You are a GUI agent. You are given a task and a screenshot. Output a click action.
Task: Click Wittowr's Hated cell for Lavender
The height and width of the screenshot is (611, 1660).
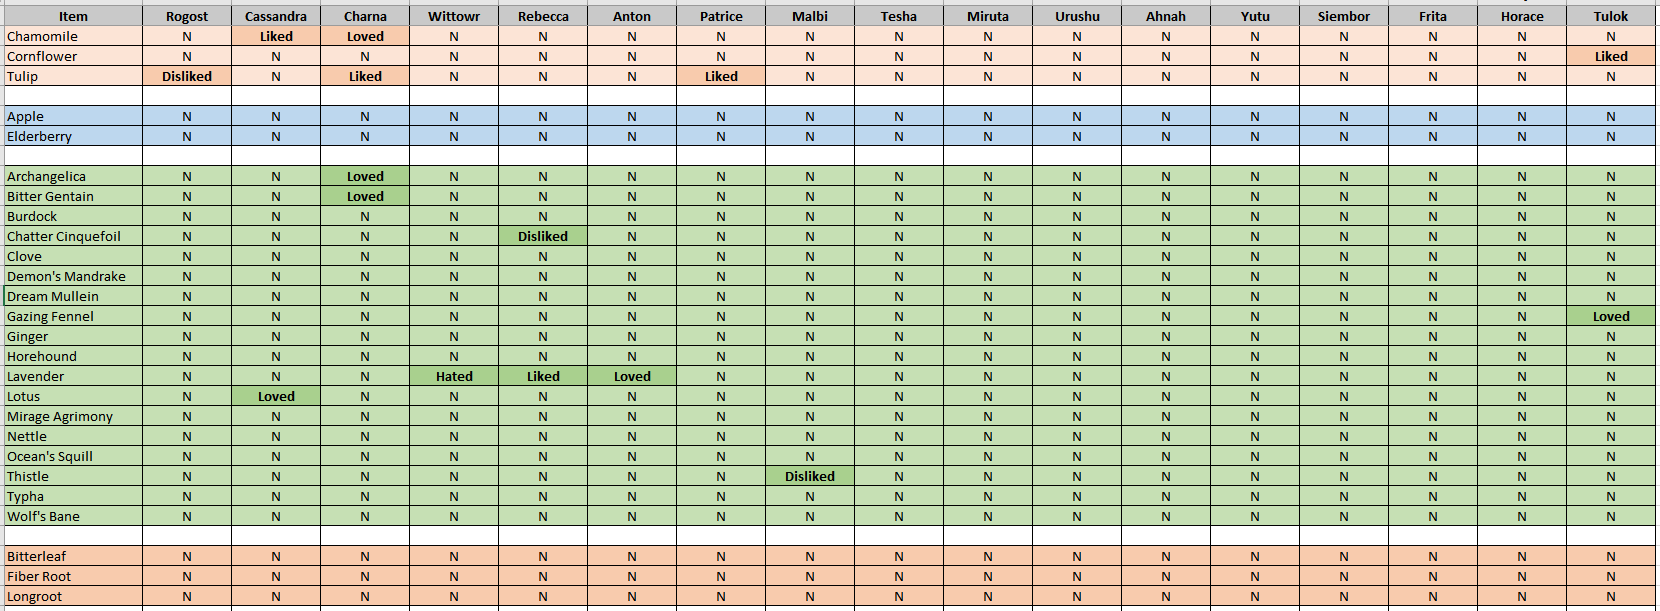[454, 376]
